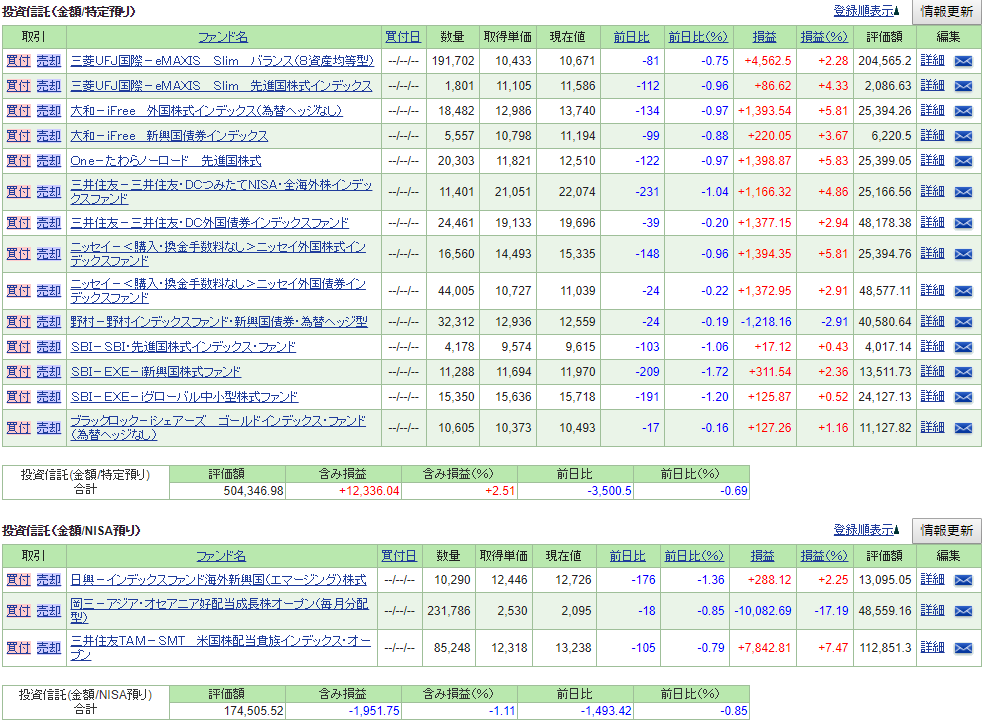Click envelope icon for eMAXIS Slim 先進国株式 row
The height and width of the screenshot is (721, 985).
[963, 86]
